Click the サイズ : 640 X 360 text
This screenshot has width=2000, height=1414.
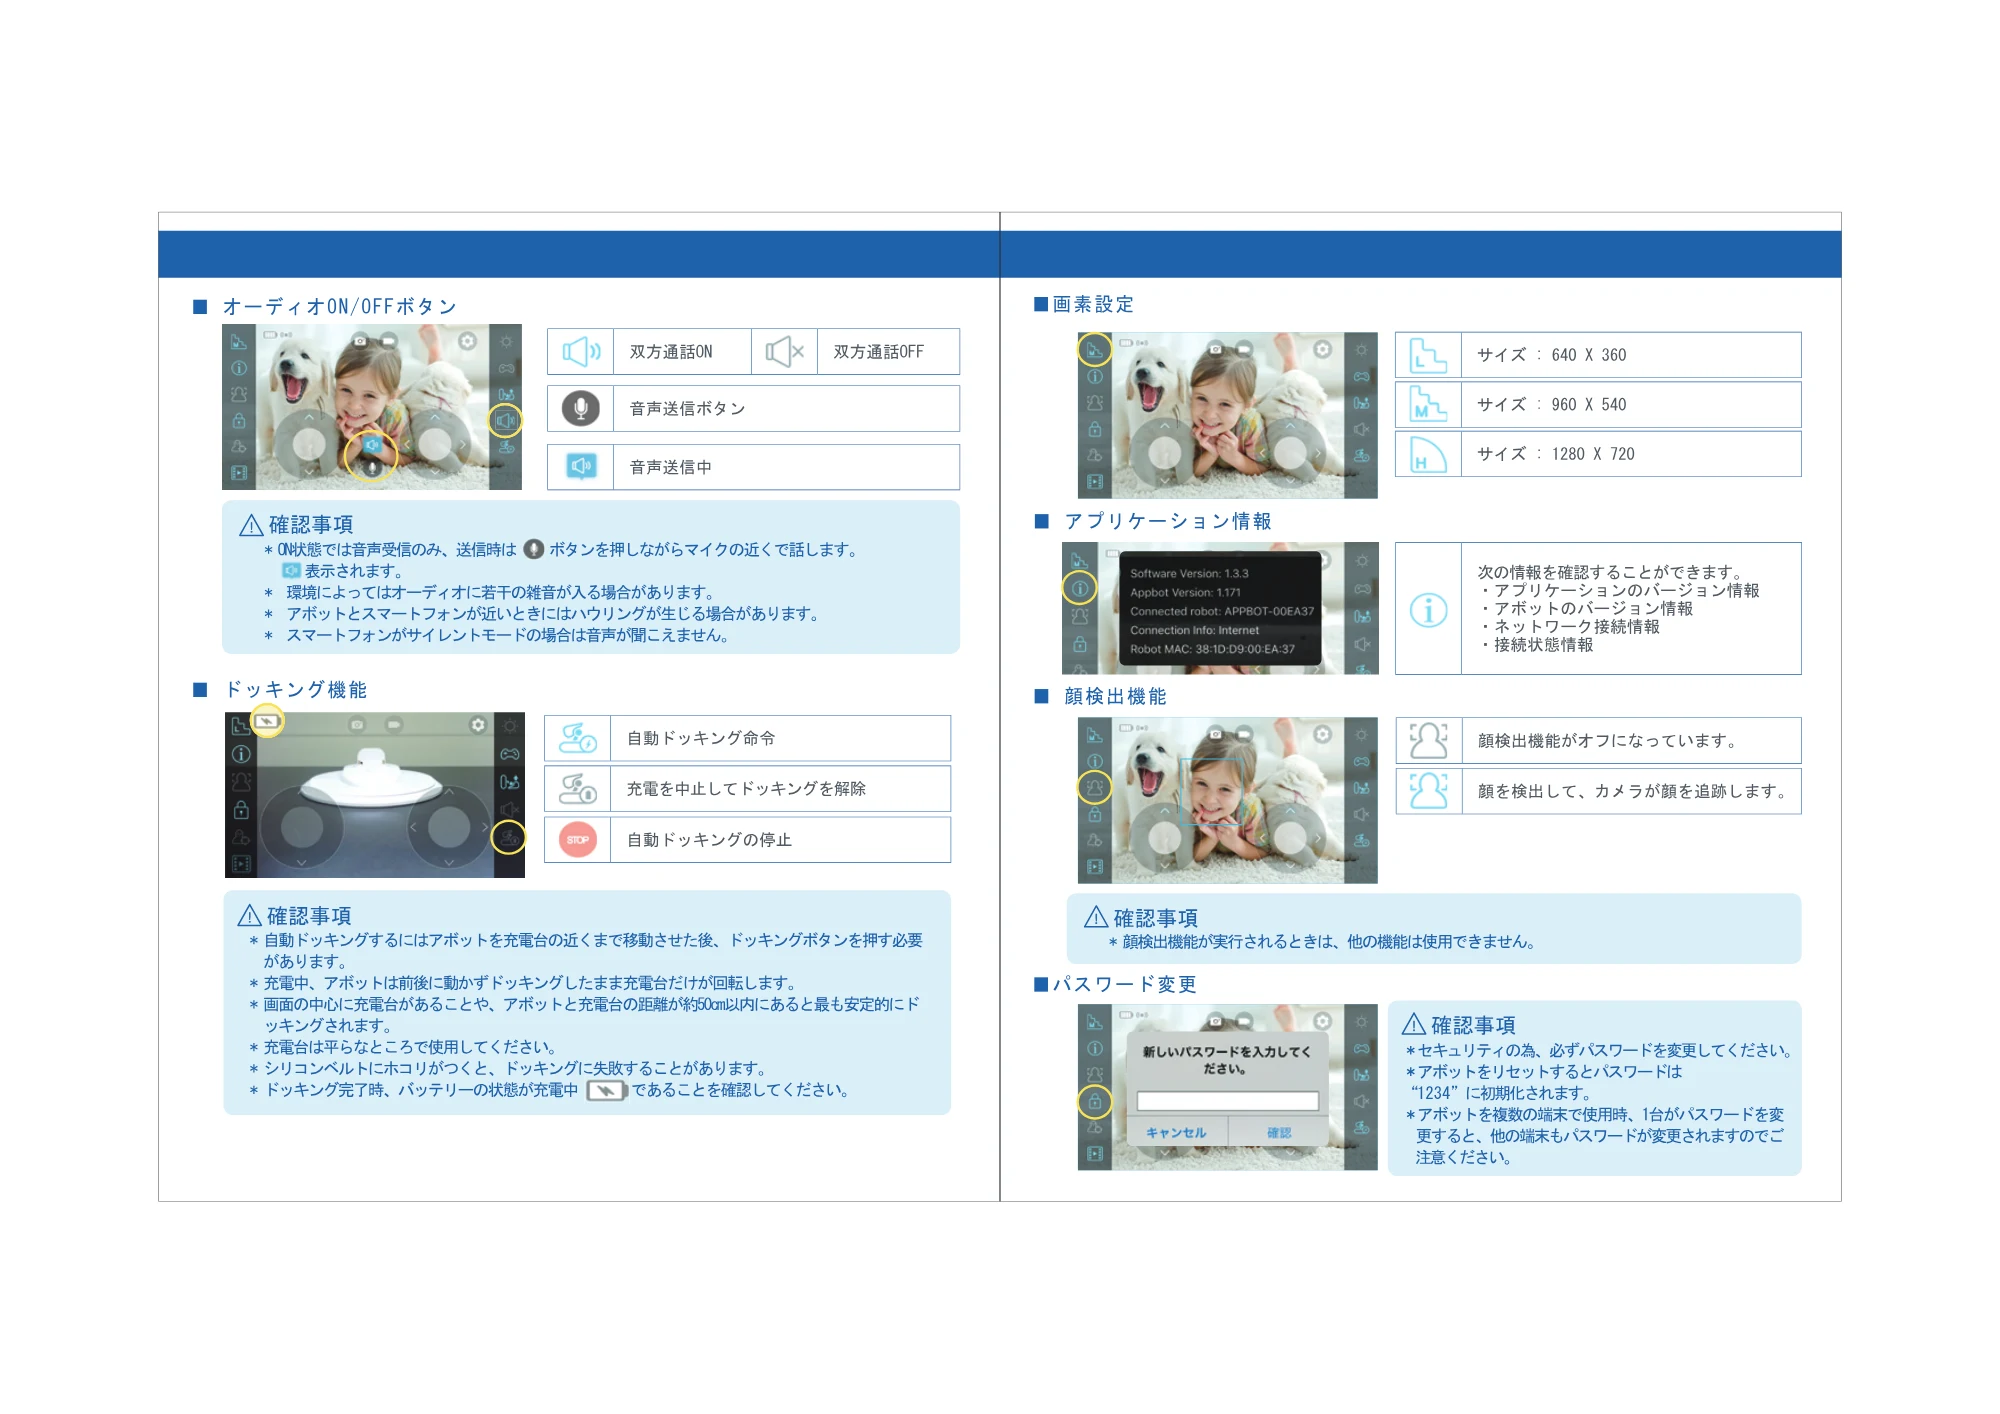pyautogui.click(x=1552, y=355)
